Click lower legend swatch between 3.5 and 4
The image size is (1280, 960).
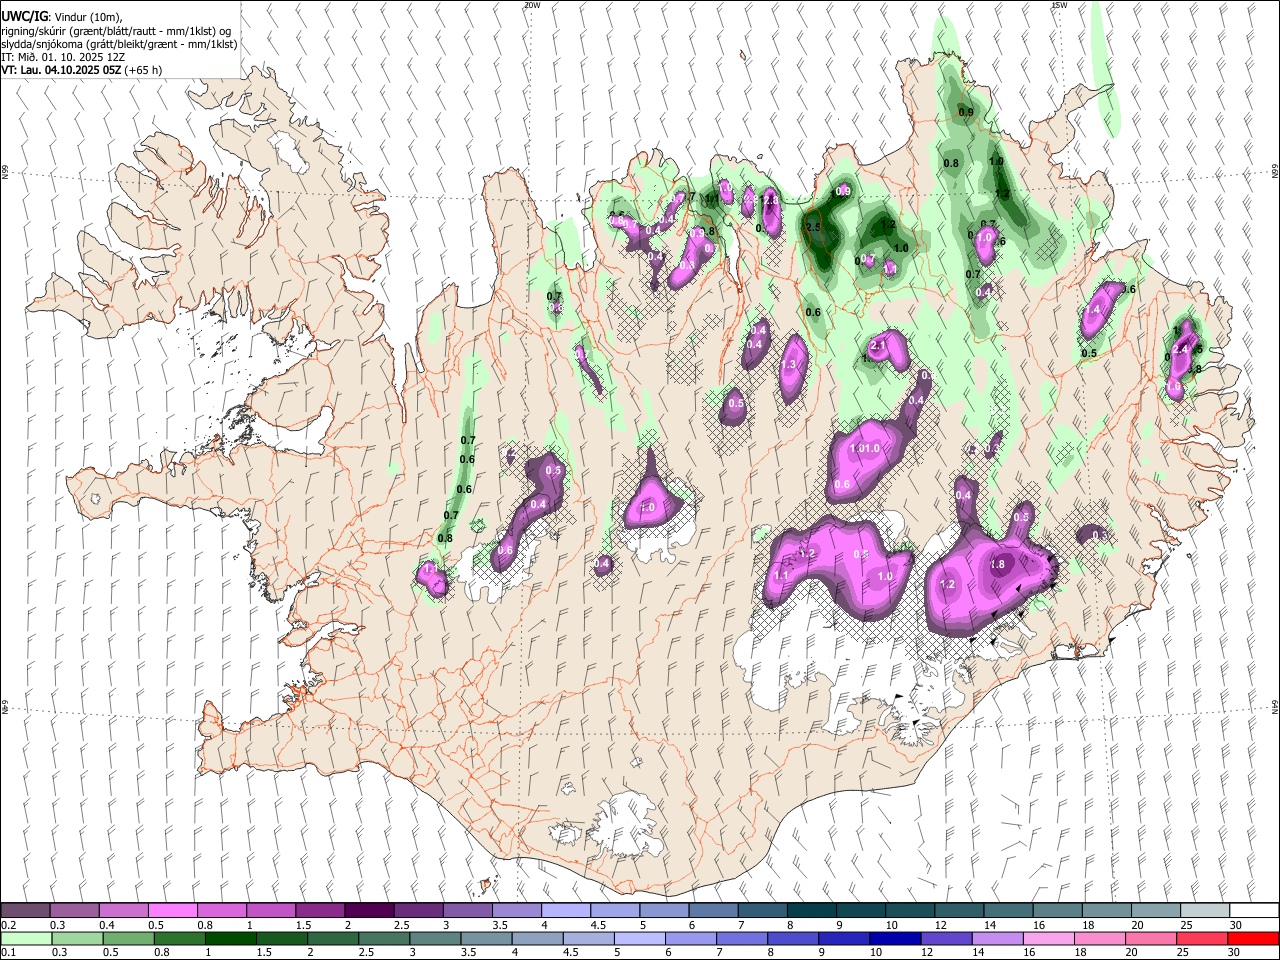pyautogui.click(x=486, y=938)
